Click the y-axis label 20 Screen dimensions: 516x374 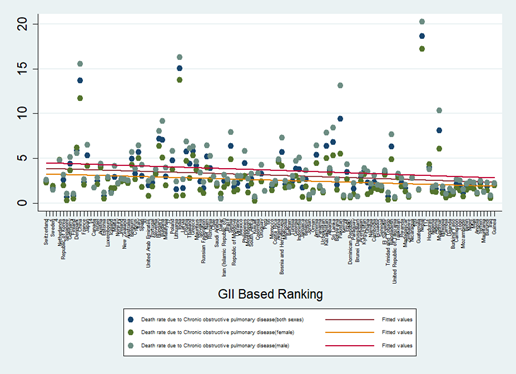tap(23, 24)
